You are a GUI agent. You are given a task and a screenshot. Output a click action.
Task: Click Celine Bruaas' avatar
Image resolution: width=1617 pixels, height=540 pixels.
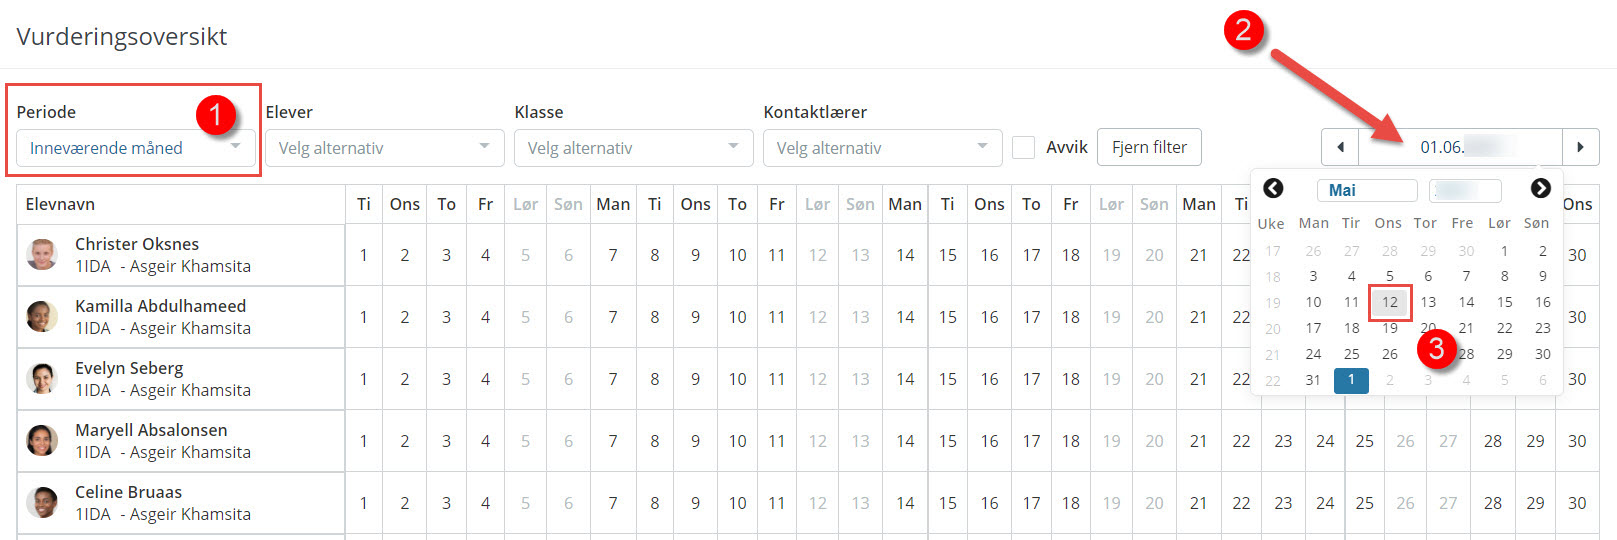pyautogui.click(x=42, y=503)
